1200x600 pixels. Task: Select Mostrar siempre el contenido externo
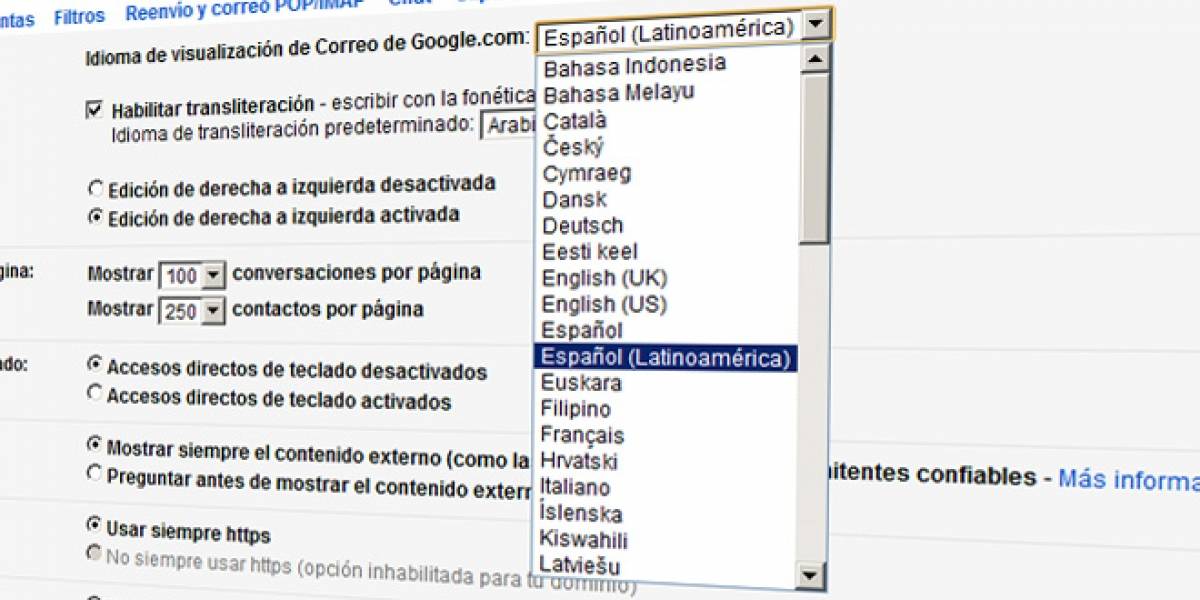pyautogui.click(x=94, y=444)
